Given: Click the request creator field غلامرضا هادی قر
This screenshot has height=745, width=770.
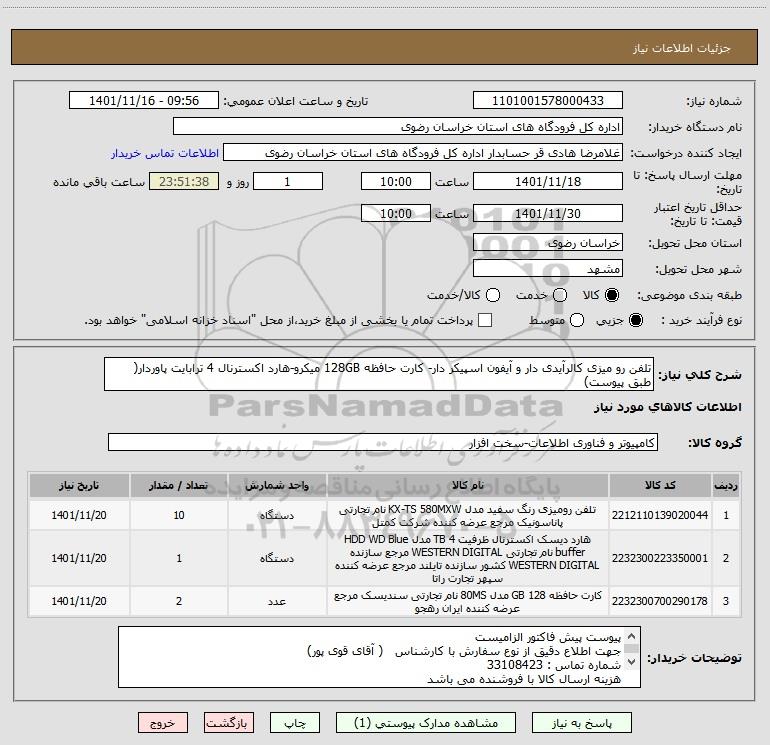Looking at the screenshot, I should pos(423,153).
